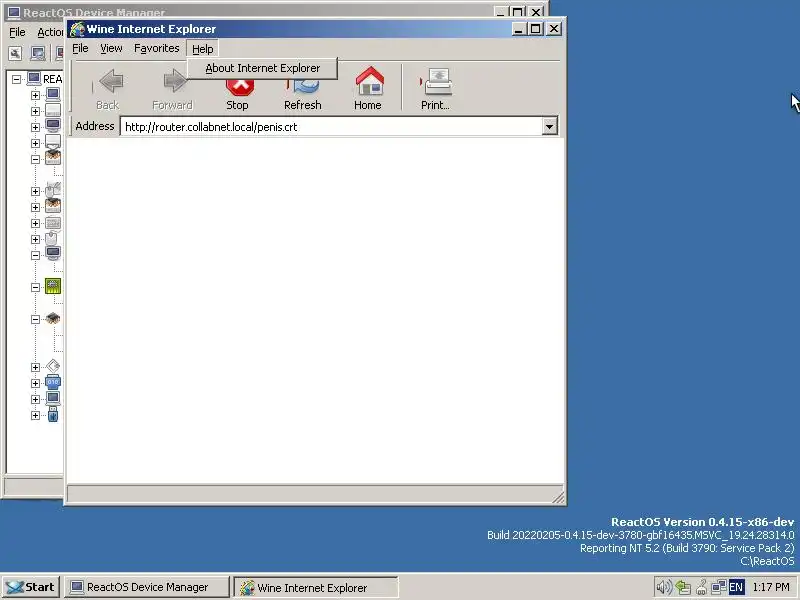
Task: Minimize the Wine Internet Explorer window
Action: pyautogui.click(x=519, y=29)
